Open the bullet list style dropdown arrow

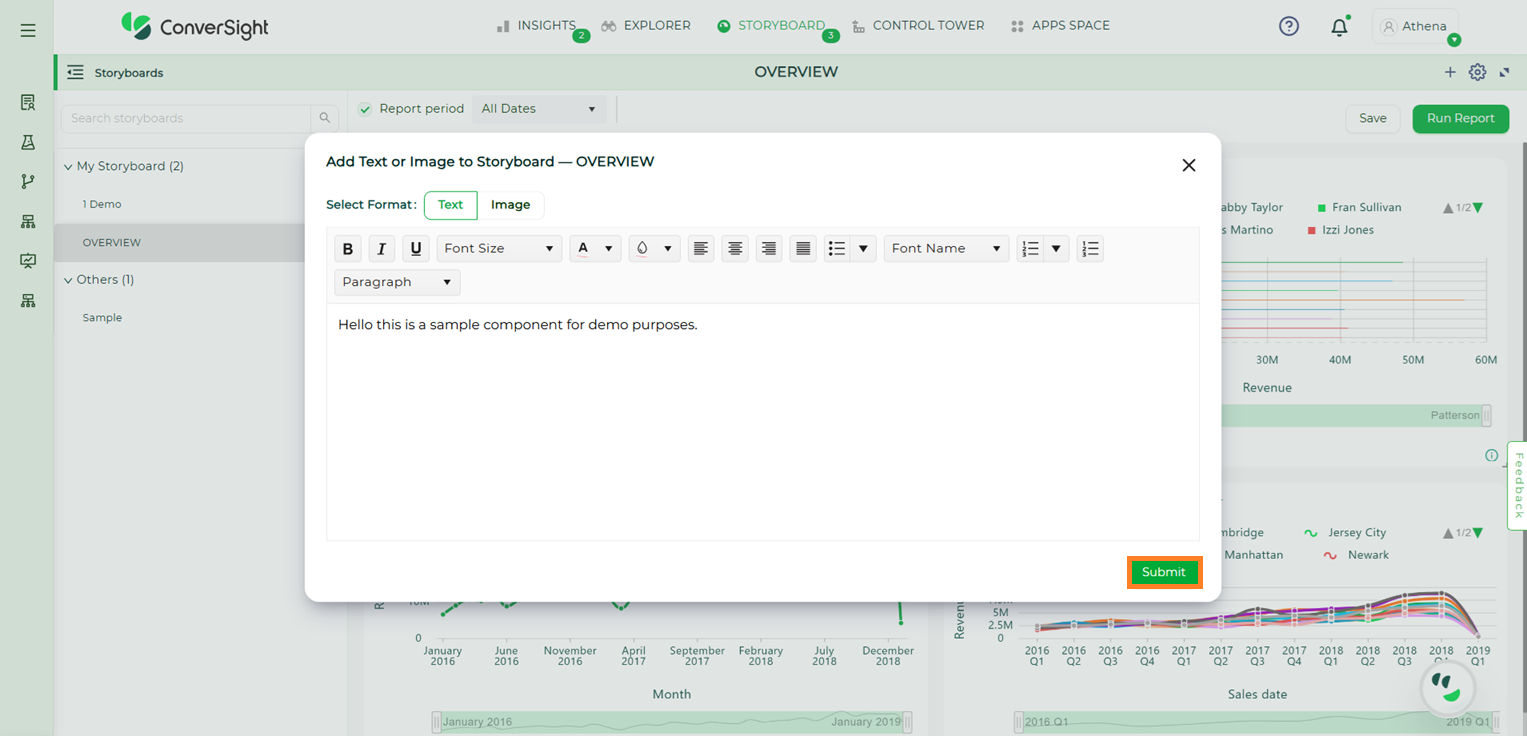[x=863, y=249]
